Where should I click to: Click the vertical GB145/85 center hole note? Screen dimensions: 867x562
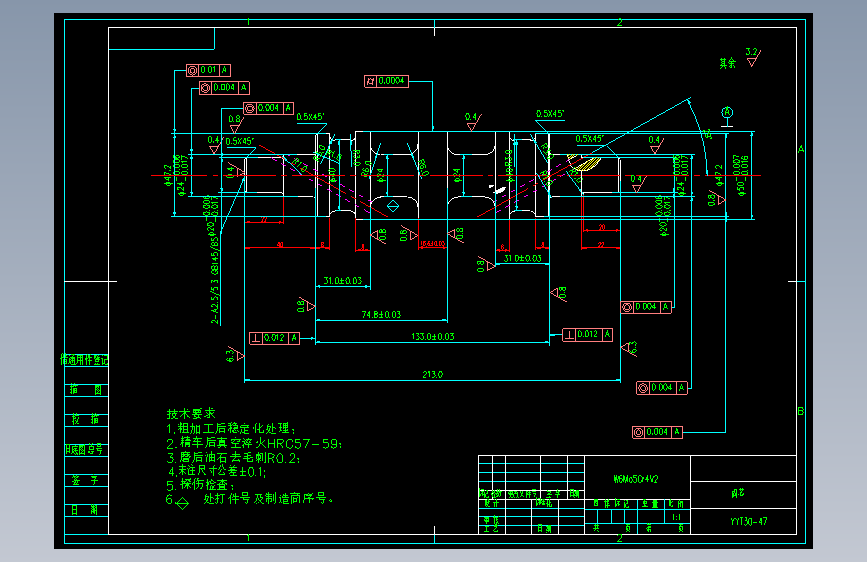pos(215,278)
